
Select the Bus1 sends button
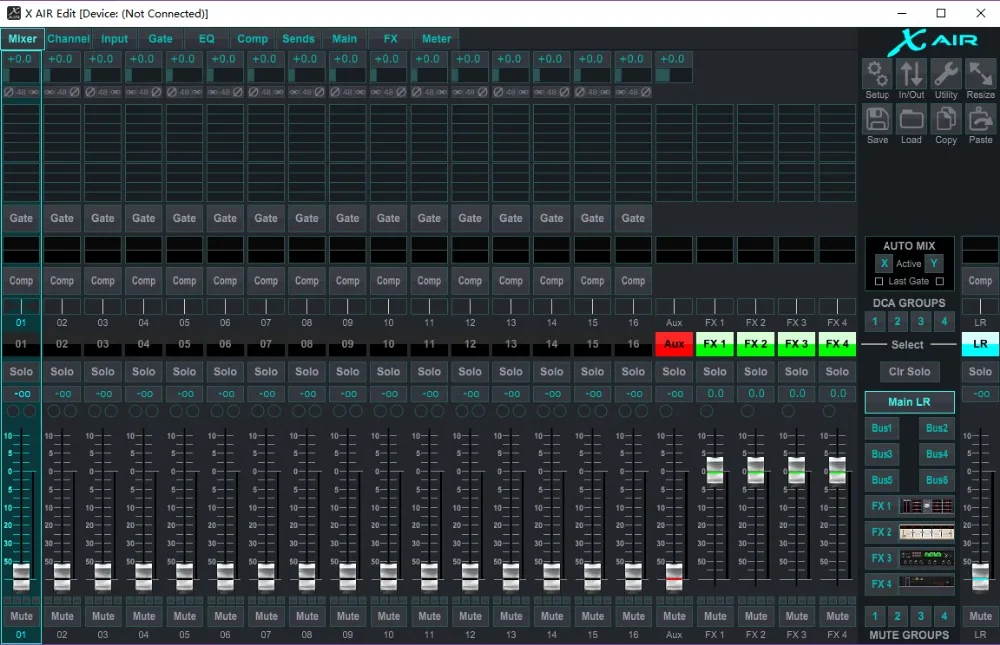[882, 428]
